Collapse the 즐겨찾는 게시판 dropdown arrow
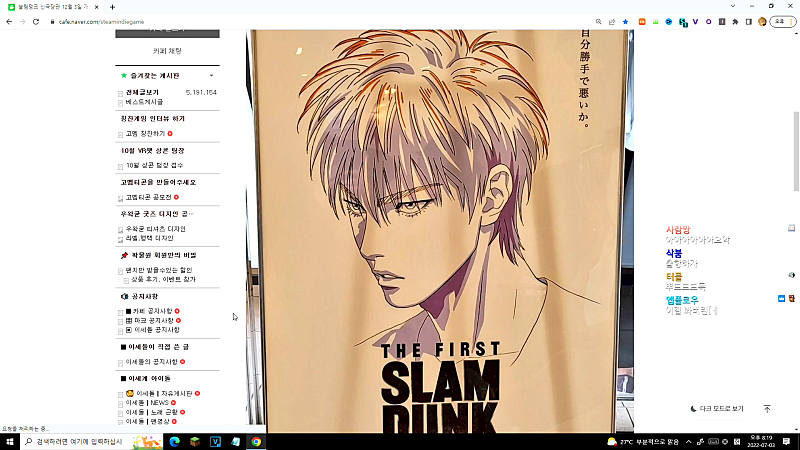Viewport: 800px width, 450px height. click(212, 76)
